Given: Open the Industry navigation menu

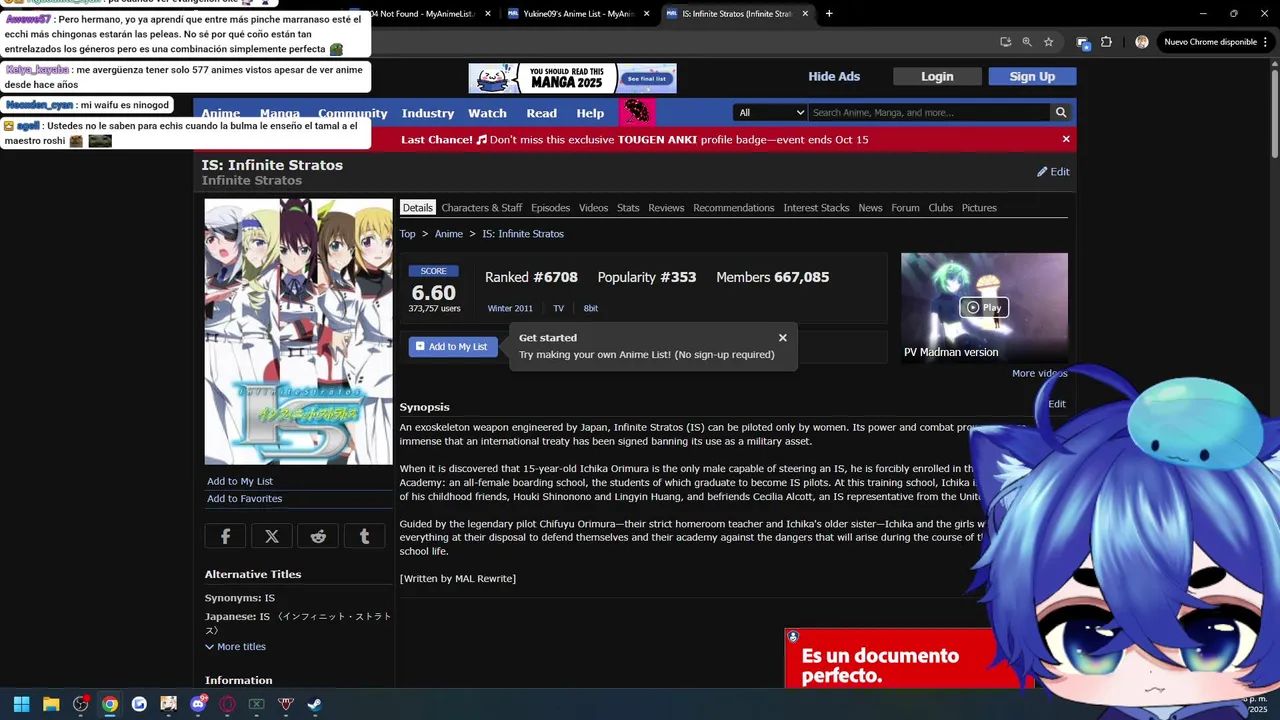Looking at the screenshot, I should [428, 113].
